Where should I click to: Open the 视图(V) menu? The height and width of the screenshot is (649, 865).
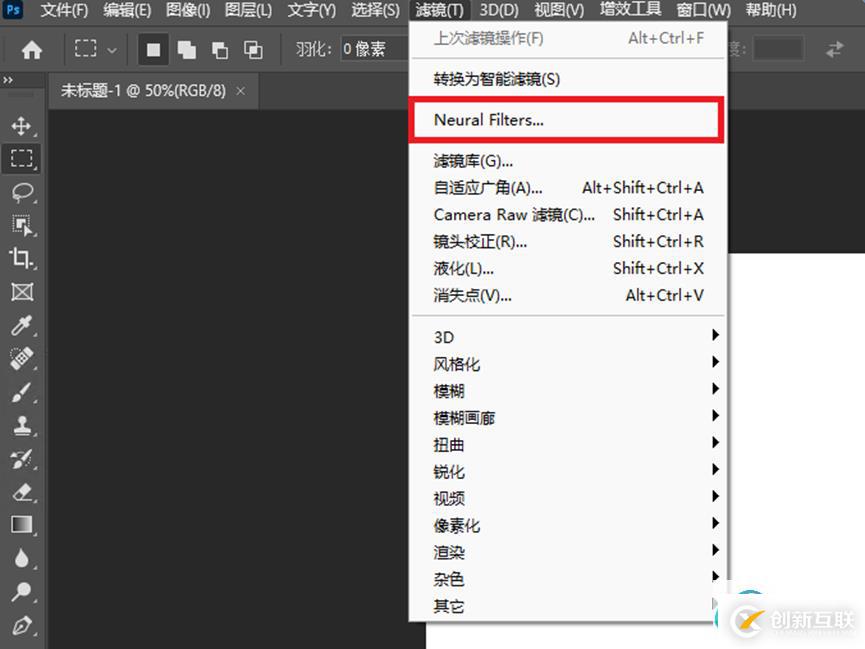[x=559, y=10]
